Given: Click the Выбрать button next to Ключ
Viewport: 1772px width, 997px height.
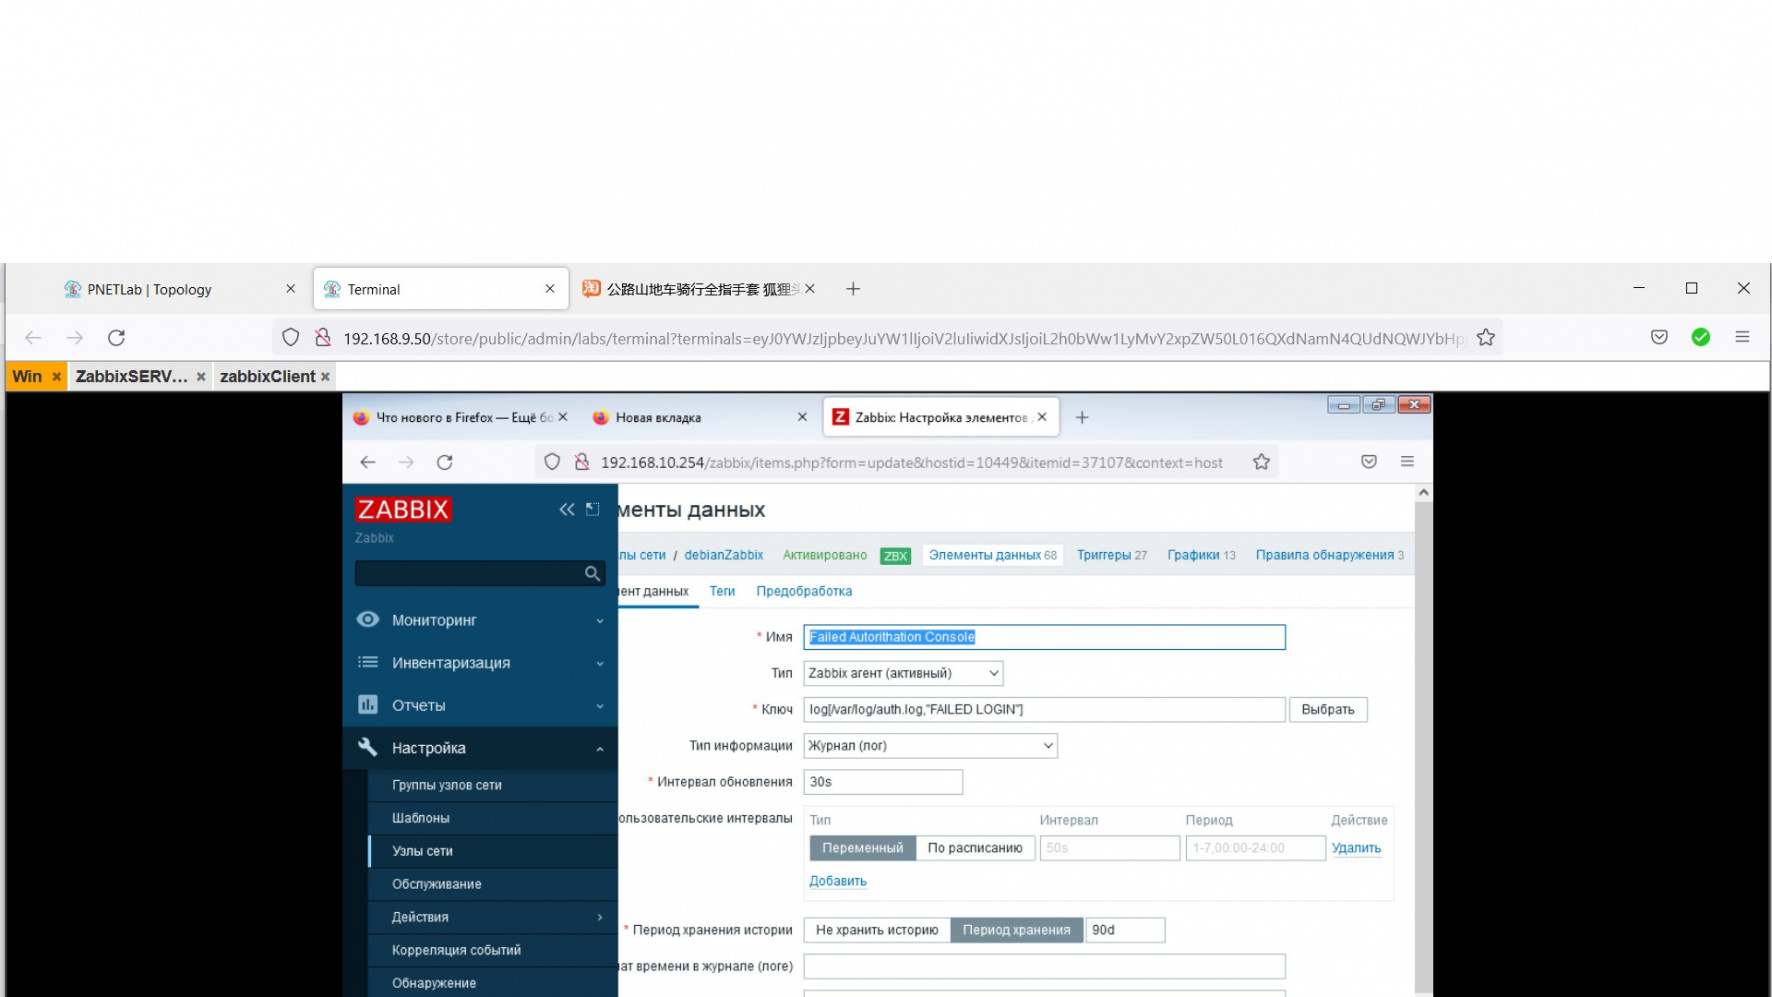Looking at the screenshot, I should pyautogui.click(x=1328, y=709).
